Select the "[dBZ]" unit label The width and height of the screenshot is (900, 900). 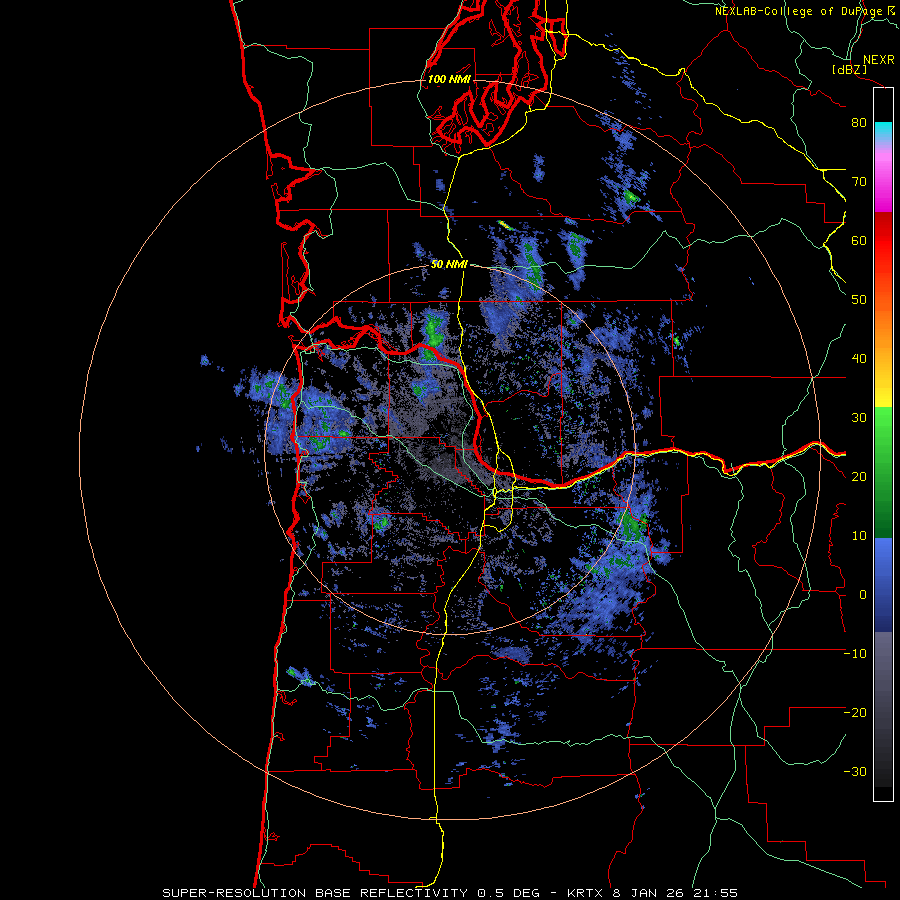point(849,70)
